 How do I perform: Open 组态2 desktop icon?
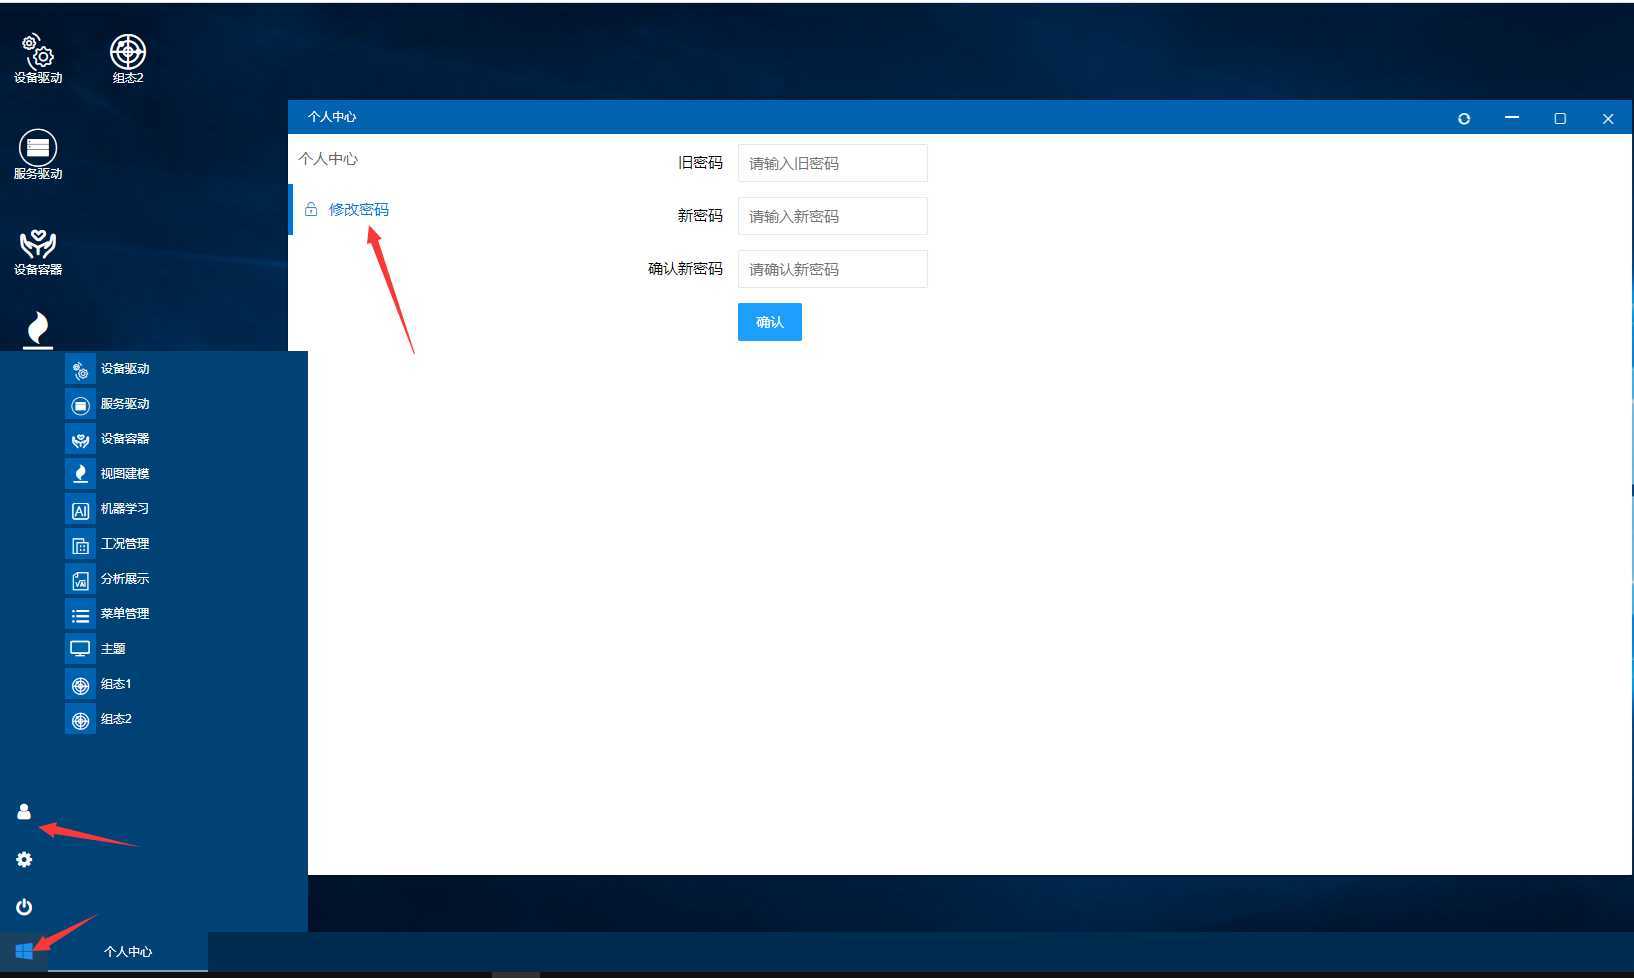[128, 58]
